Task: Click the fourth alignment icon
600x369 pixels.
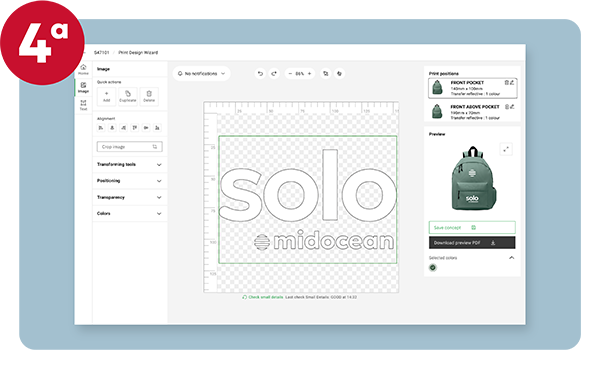Action: pos(135,127)
